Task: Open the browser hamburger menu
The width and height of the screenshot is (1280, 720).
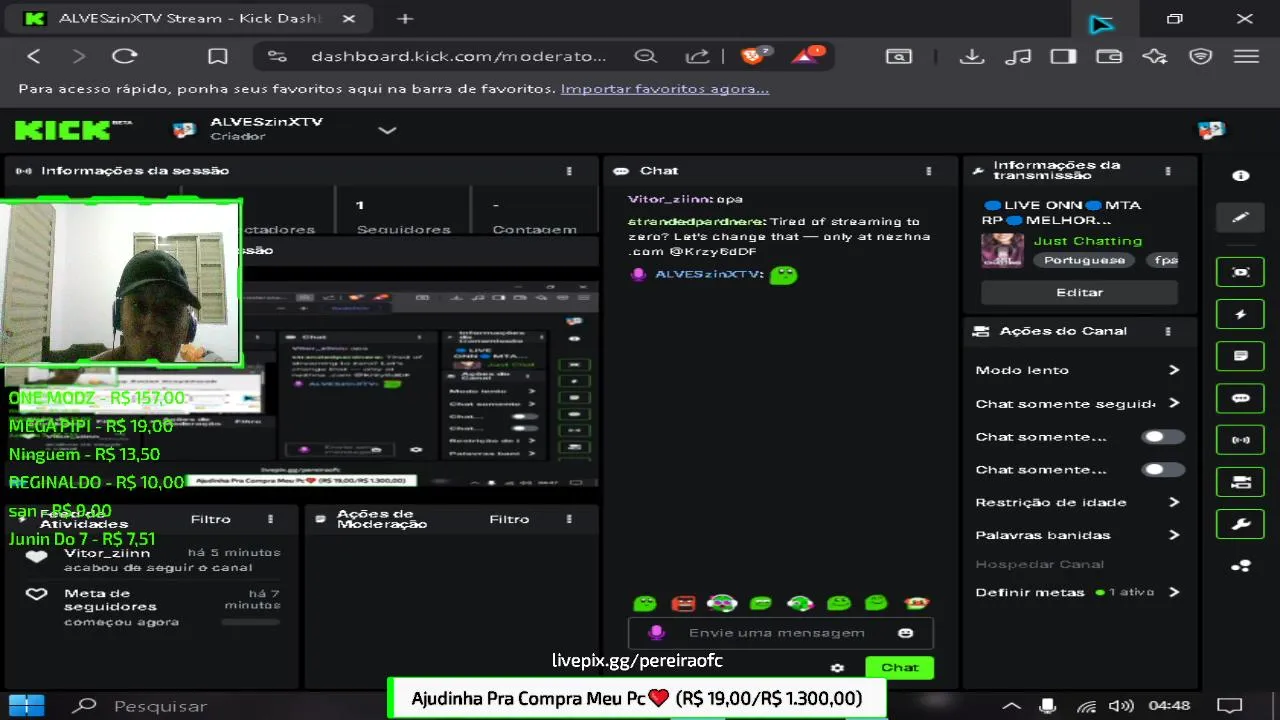Action: pyautogui.click(x=1246, y=56)
